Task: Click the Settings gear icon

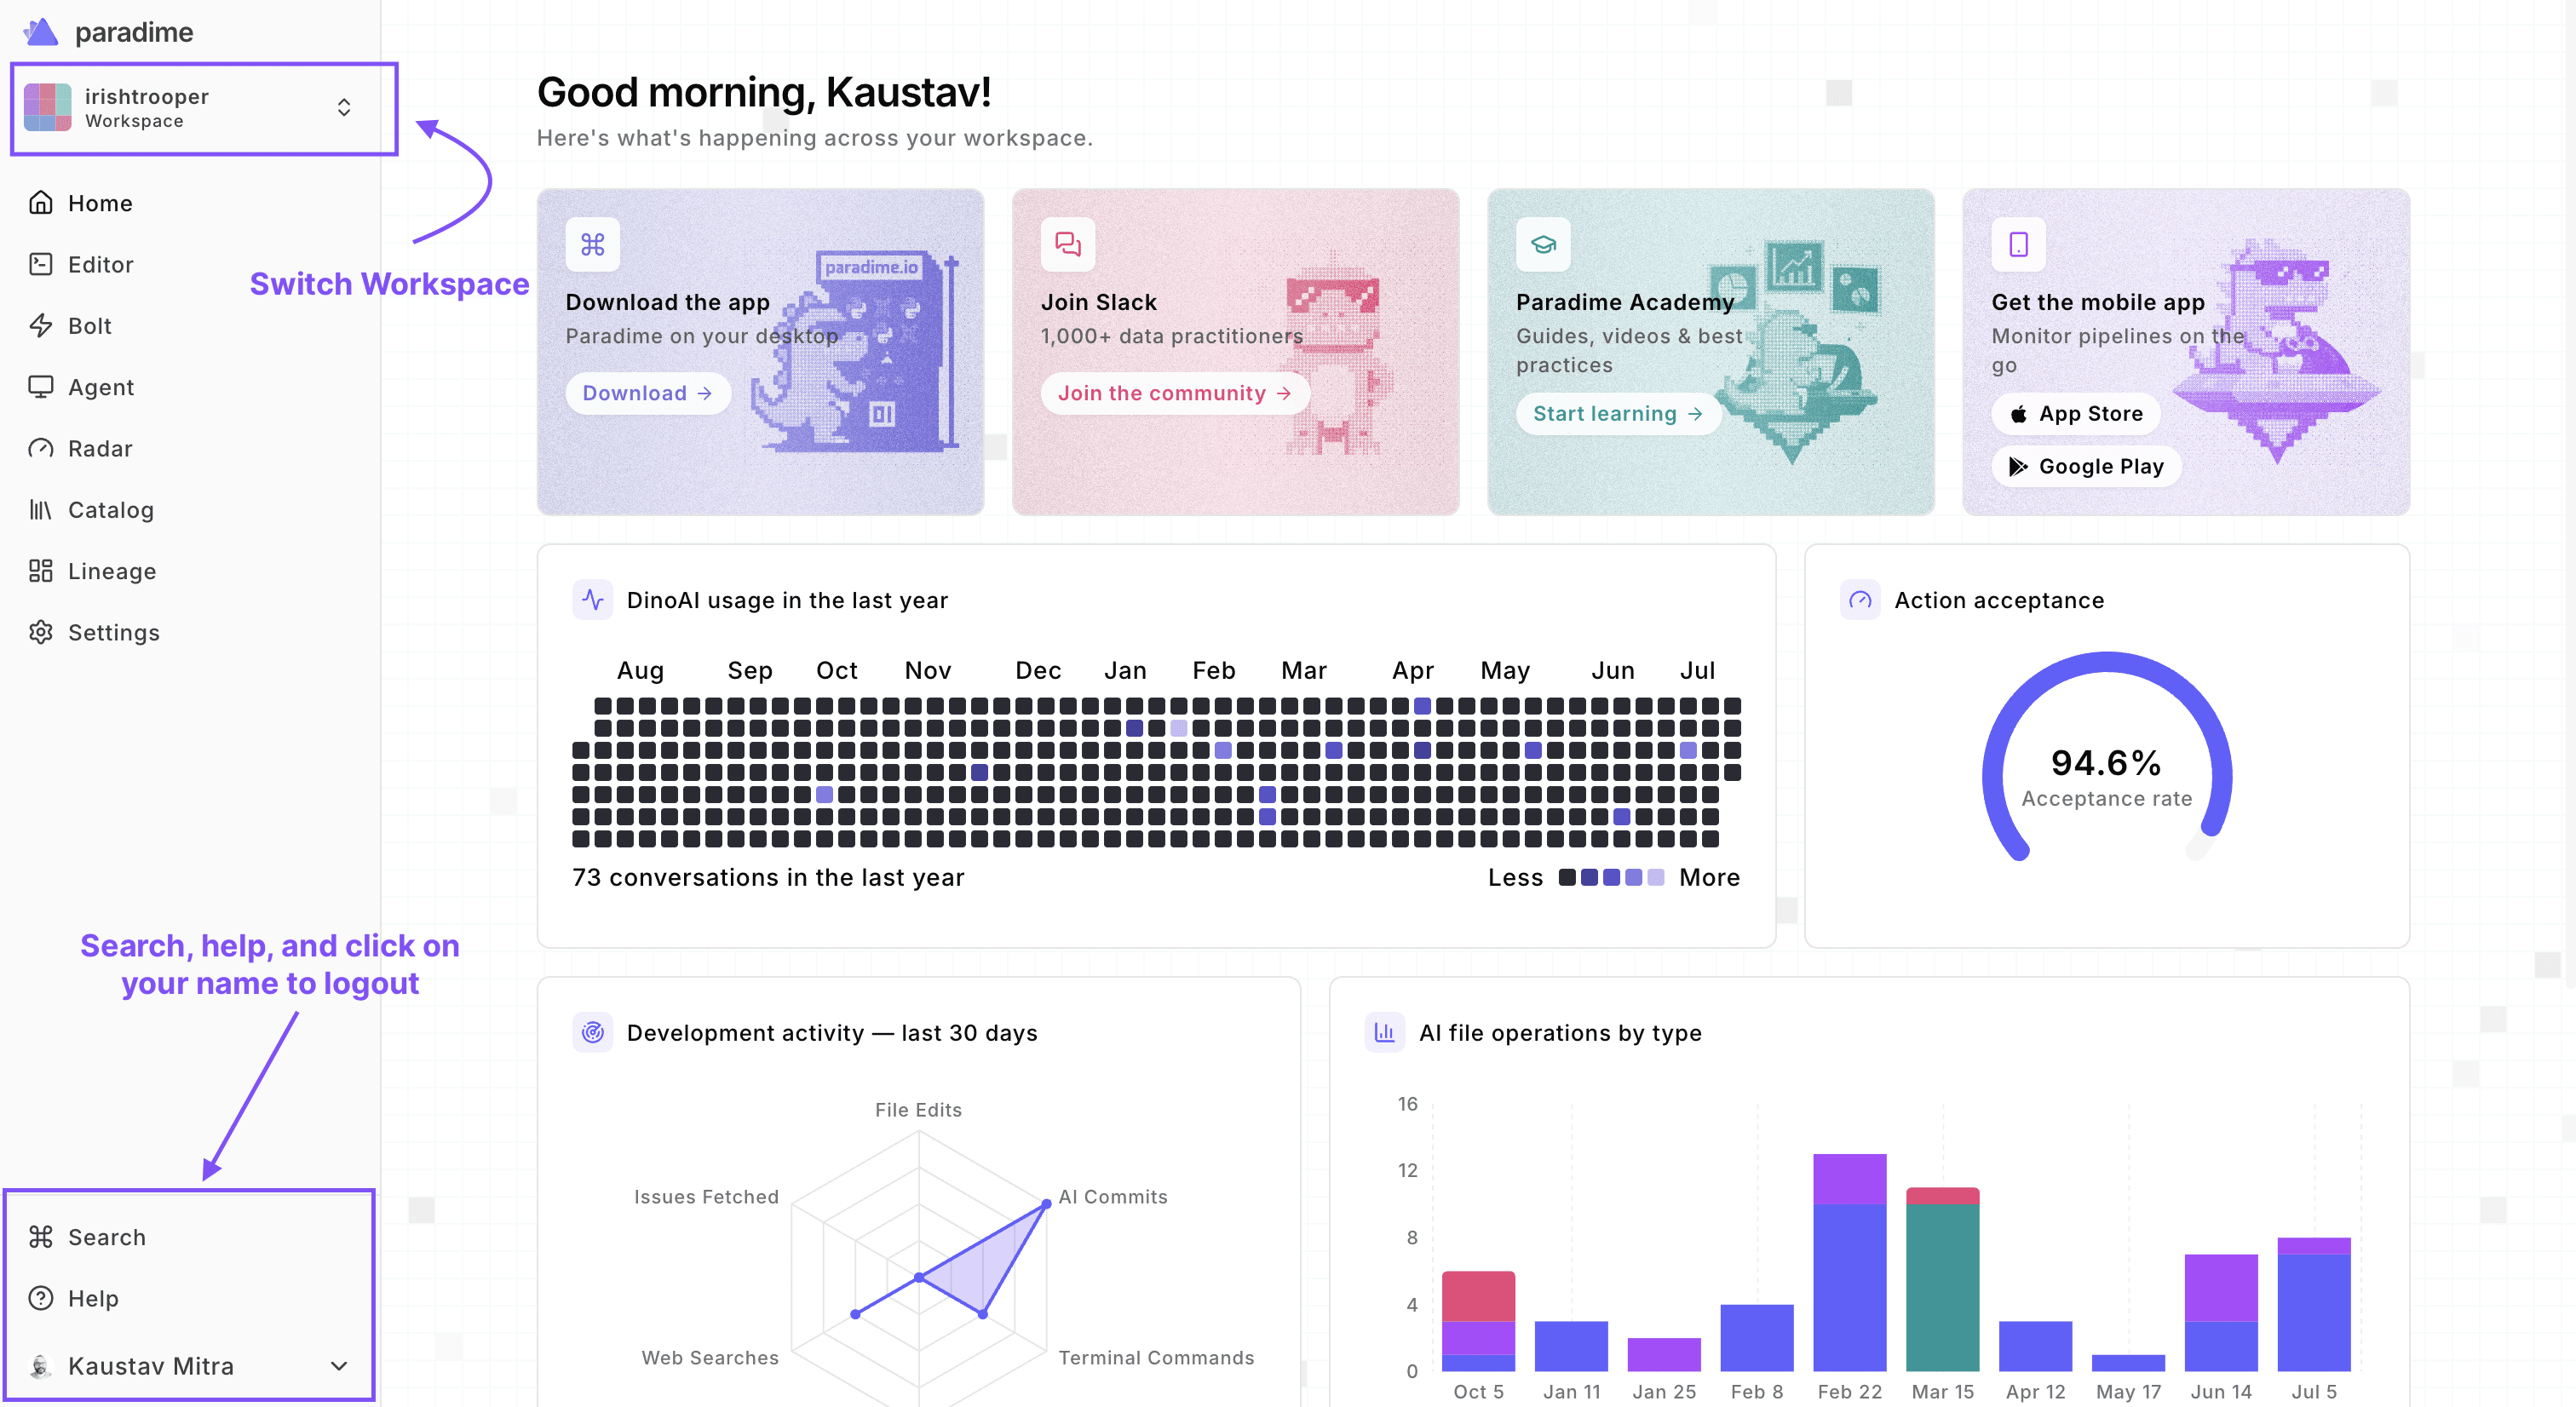Action: 41,632
